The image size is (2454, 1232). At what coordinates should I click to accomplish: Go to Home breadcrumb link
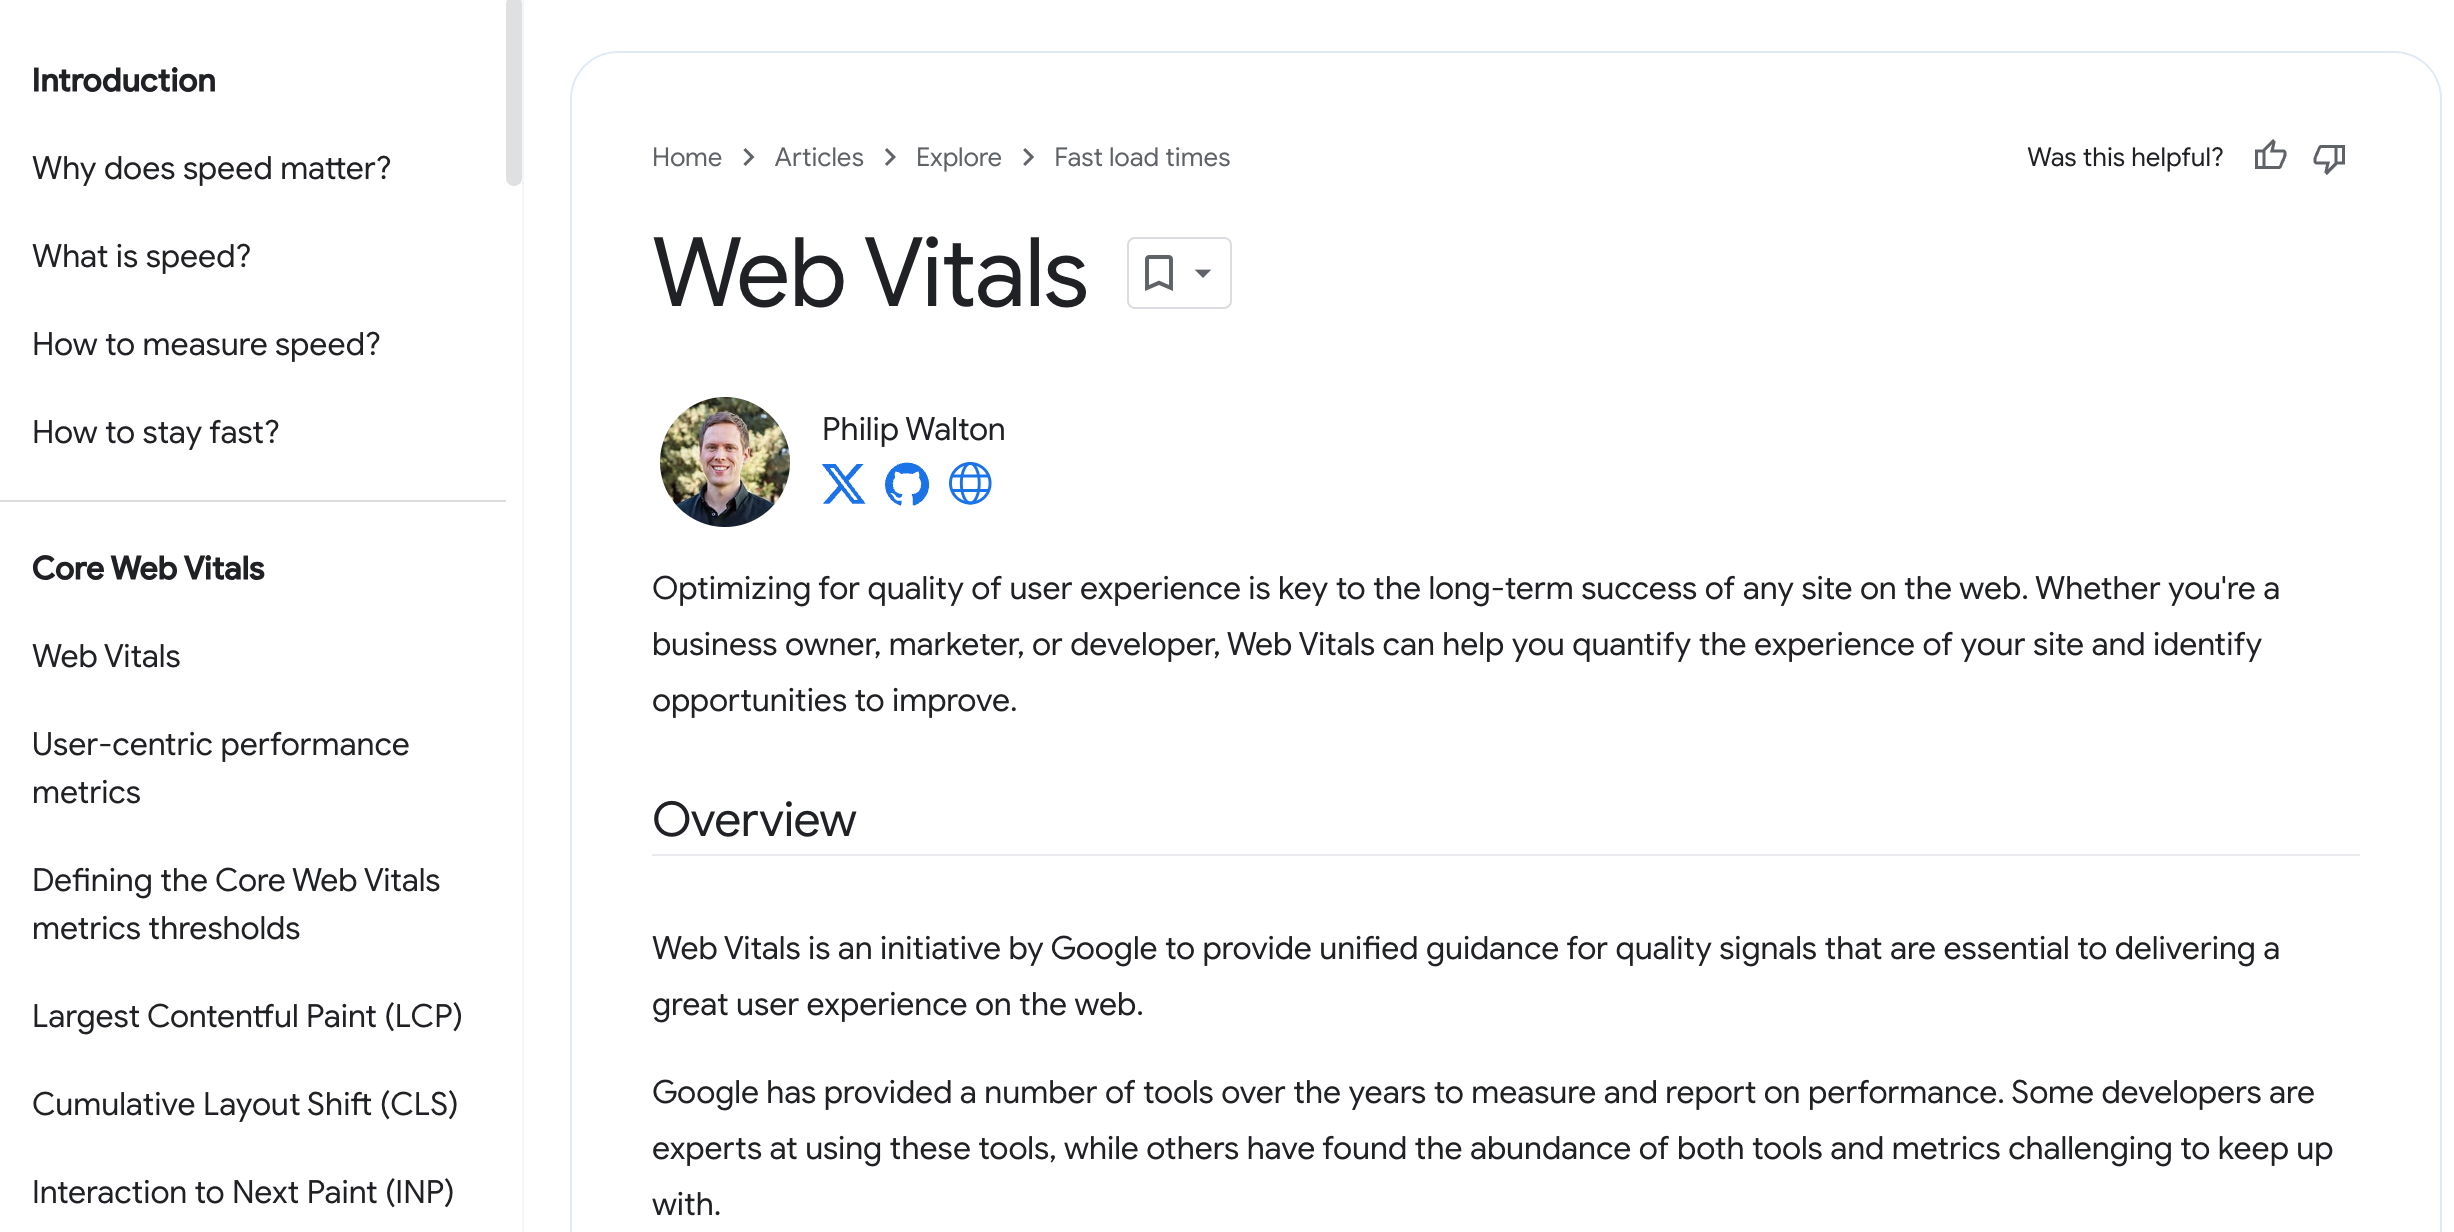pyautogui.click(x=686, y=157)
